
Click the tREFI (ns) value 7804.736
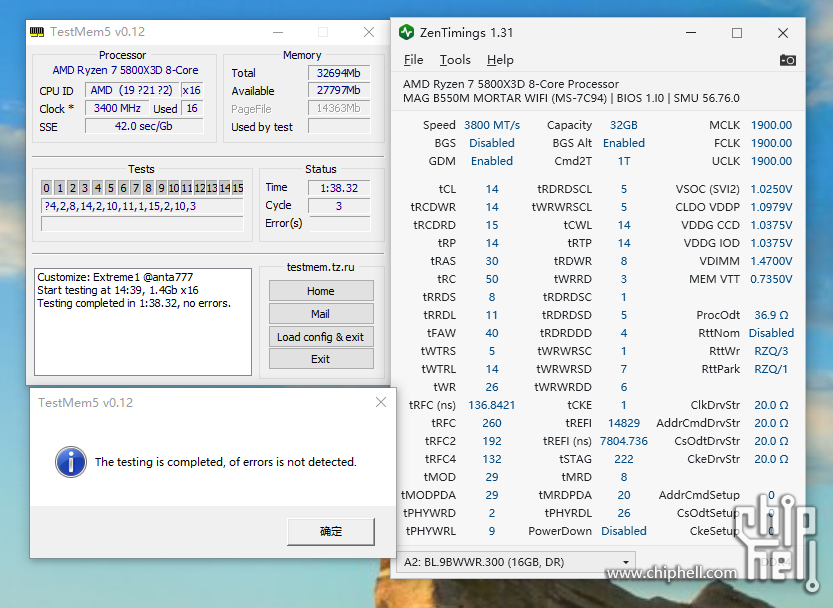(x=624, y=441)
